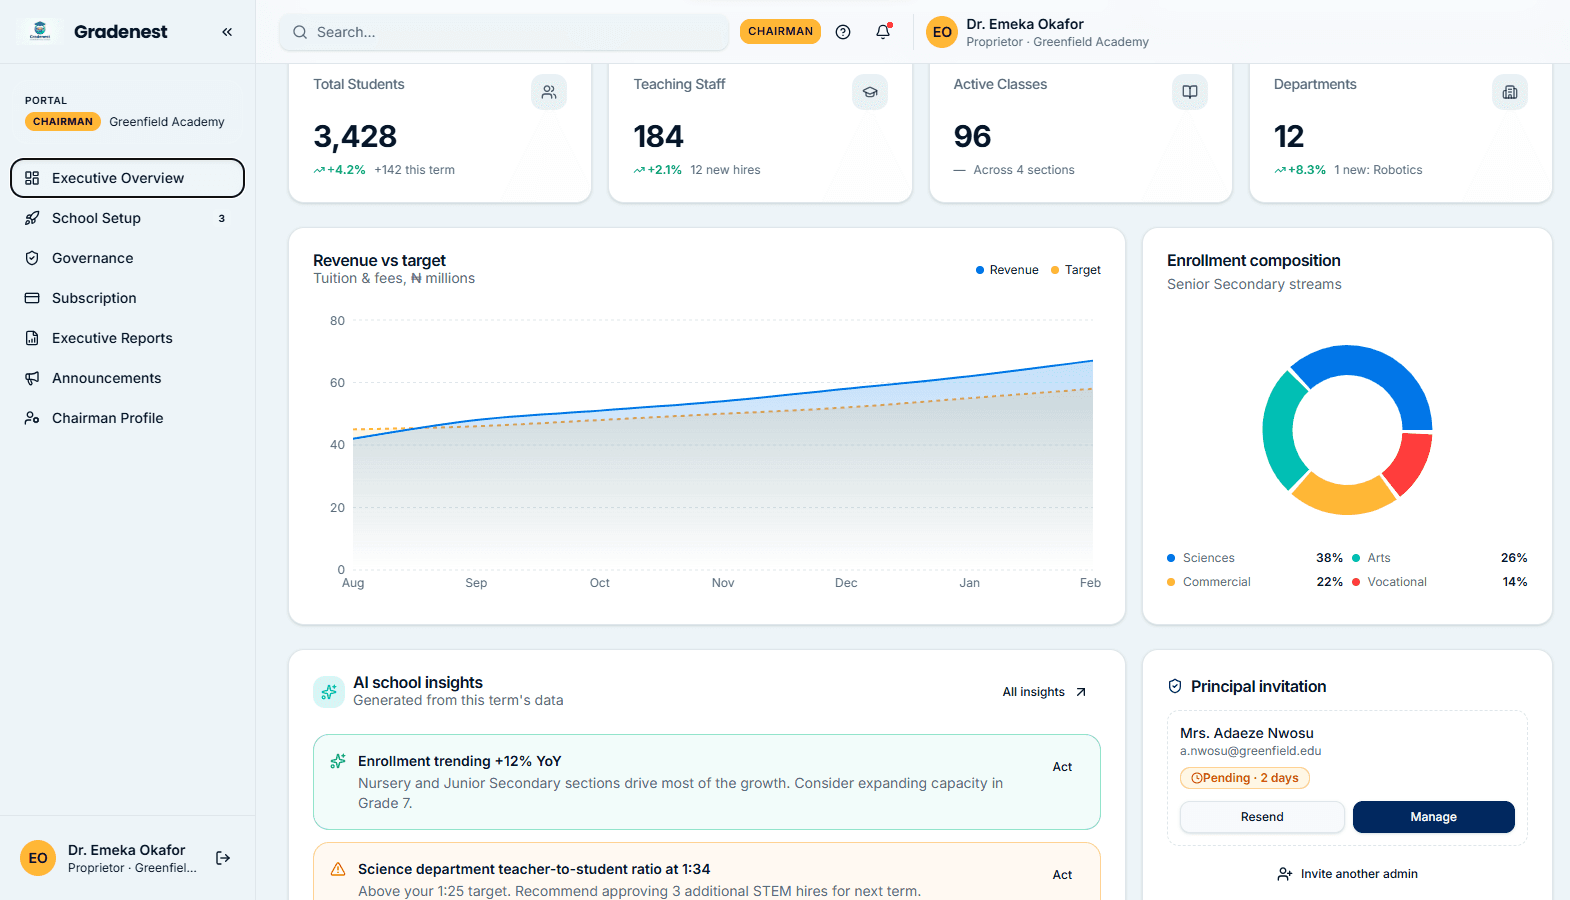
Task: Click the Teaching Staff graduation cap icon
Action: [x=870, y=92]
